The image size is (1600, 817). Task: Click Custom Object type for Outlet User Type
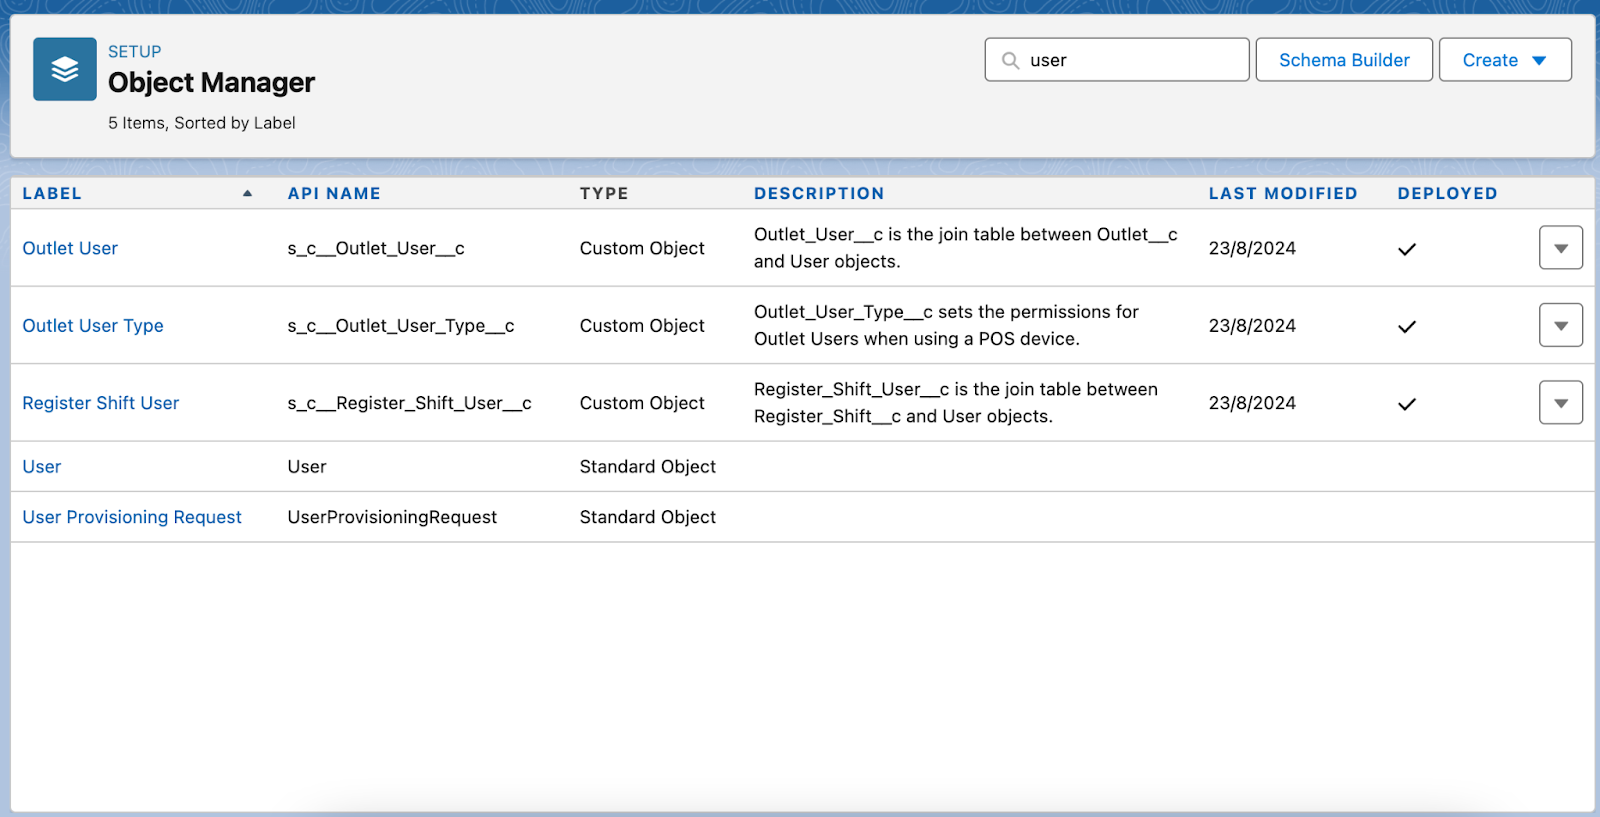(x=642, y=325)
